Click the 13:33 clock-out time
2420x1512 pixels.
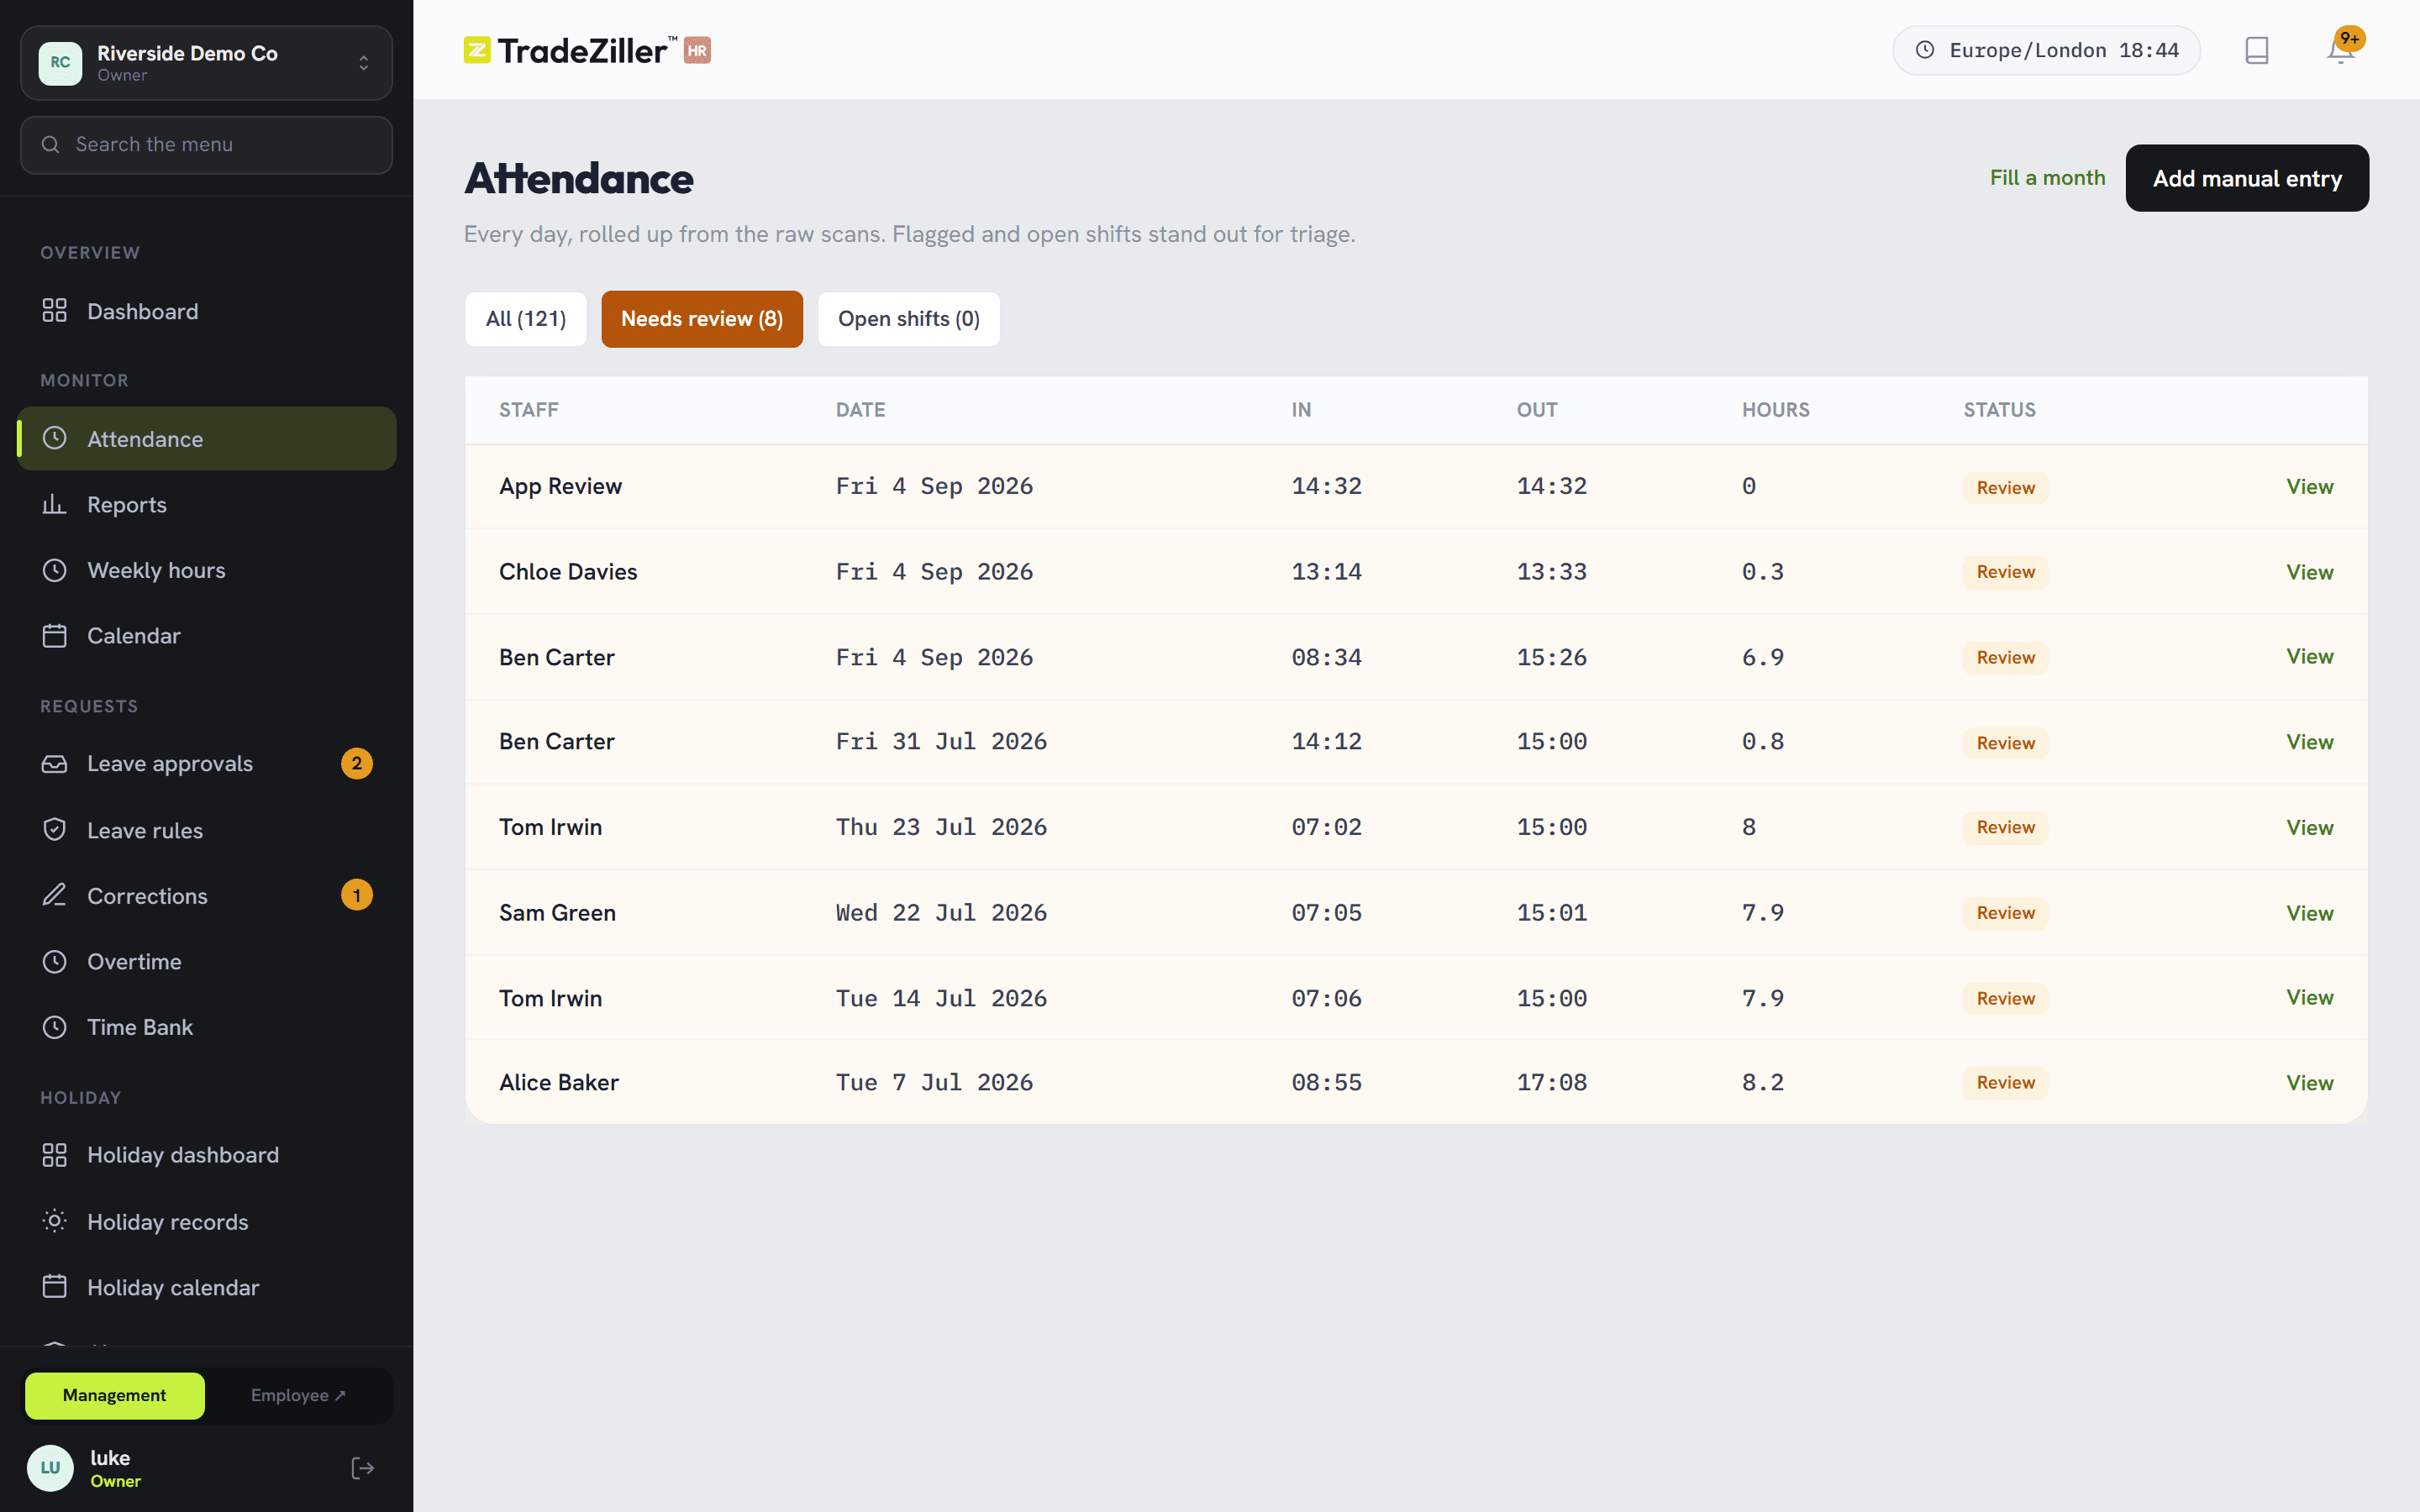(x=1551, y=572)
